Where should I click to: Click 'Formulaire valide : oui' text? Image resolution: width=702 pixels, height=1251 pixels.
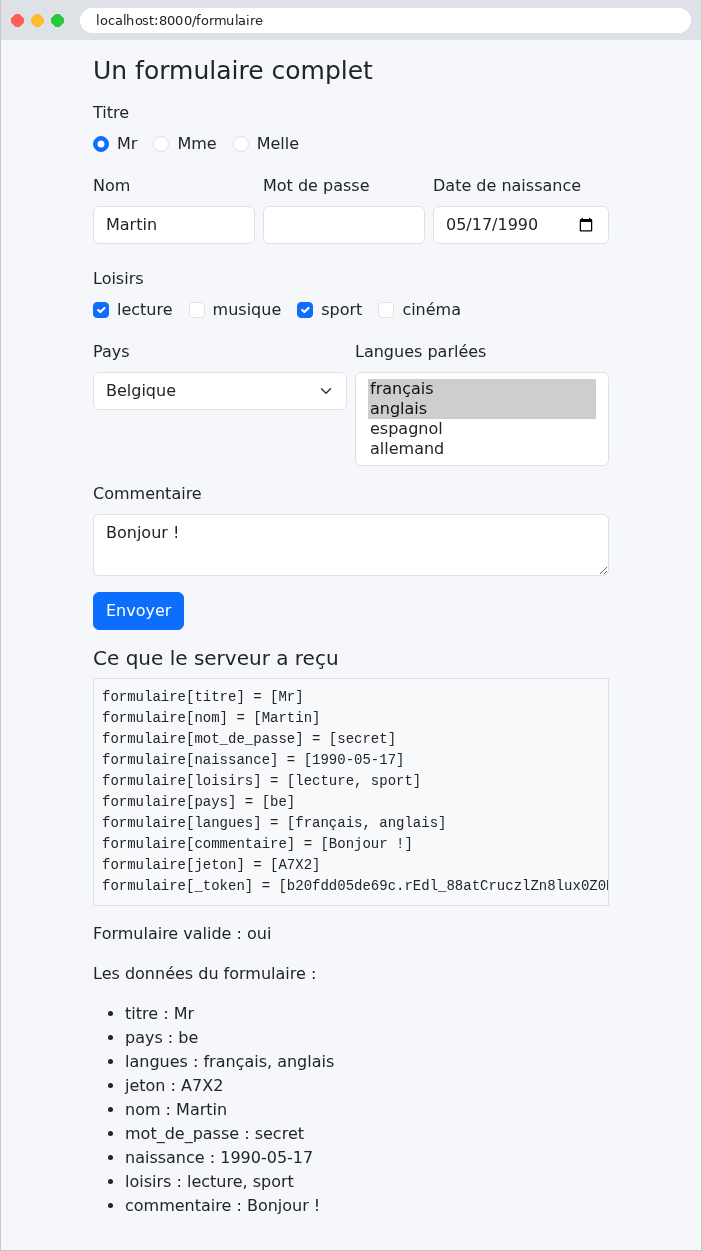coord(182,934)
